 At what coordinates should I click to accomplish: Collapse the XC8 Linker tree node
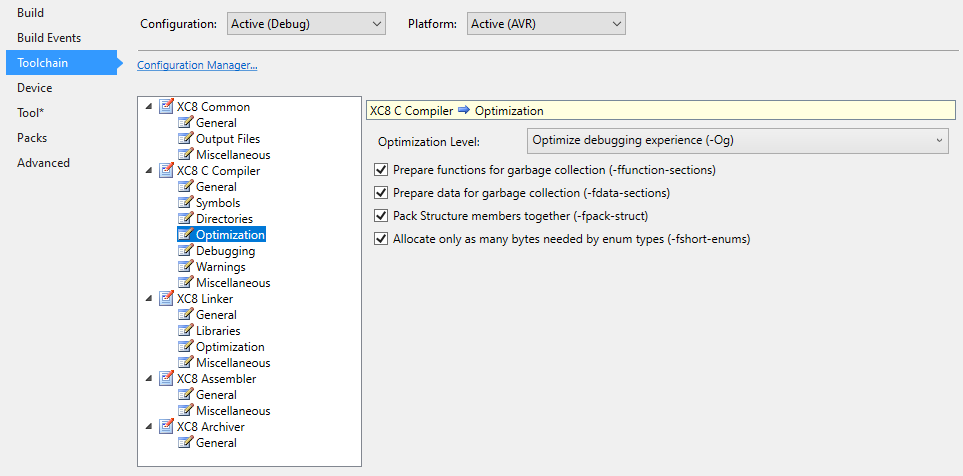coord(149,299)
